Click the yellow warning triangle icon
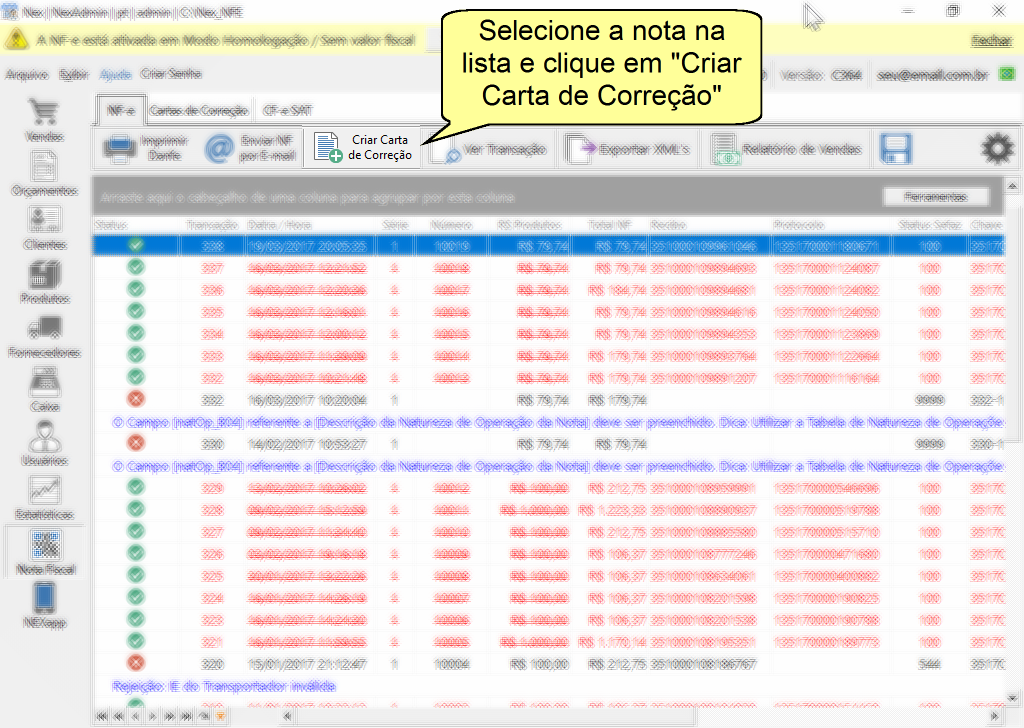The width and height of the screenshot is (1024, 728). click(16, 40)
